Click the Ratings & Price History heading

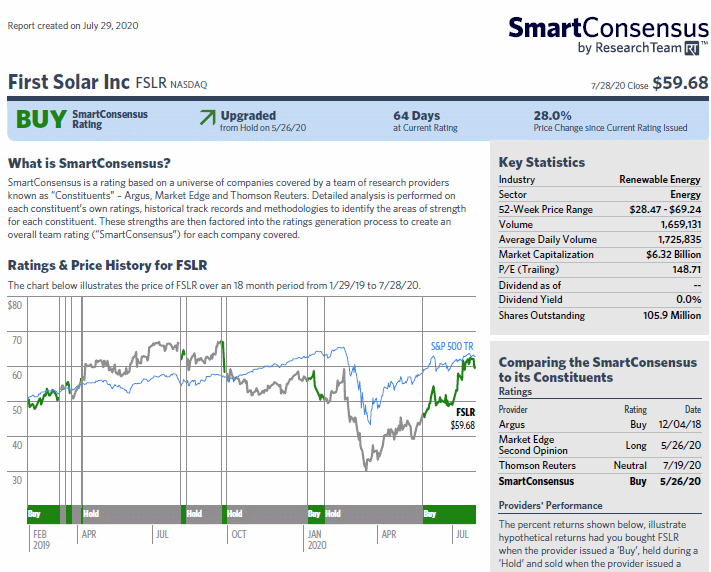tap(107, 265)
